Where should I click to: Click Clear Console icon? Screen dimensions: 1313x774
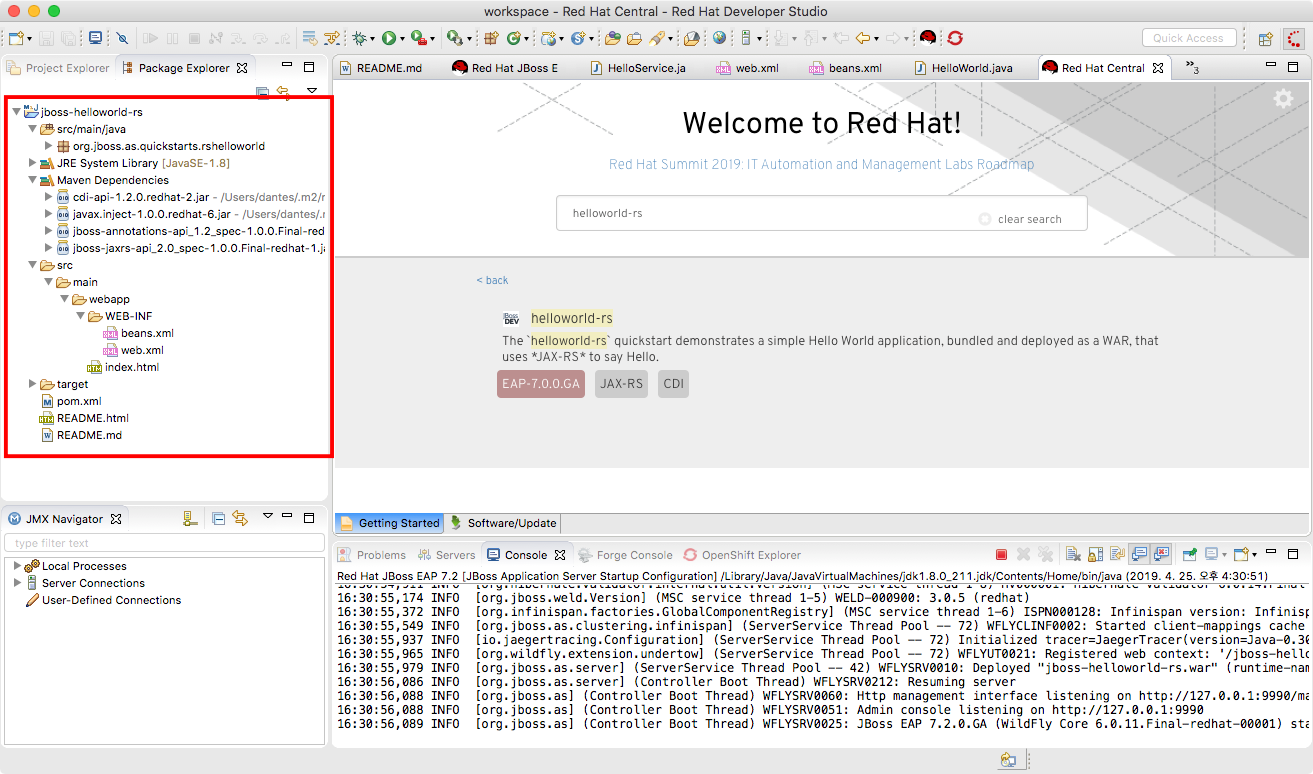[x=1073, y=554]
